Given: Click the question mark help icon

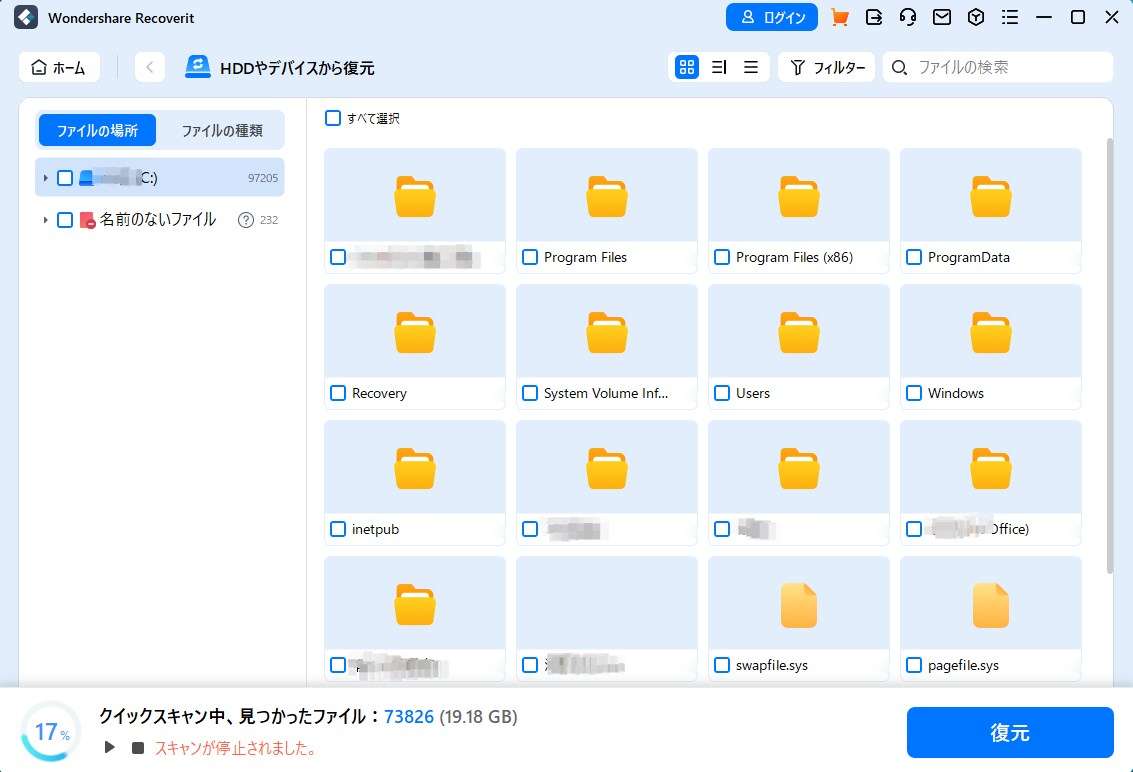Looking at the screenshot, I should (246, 220).
